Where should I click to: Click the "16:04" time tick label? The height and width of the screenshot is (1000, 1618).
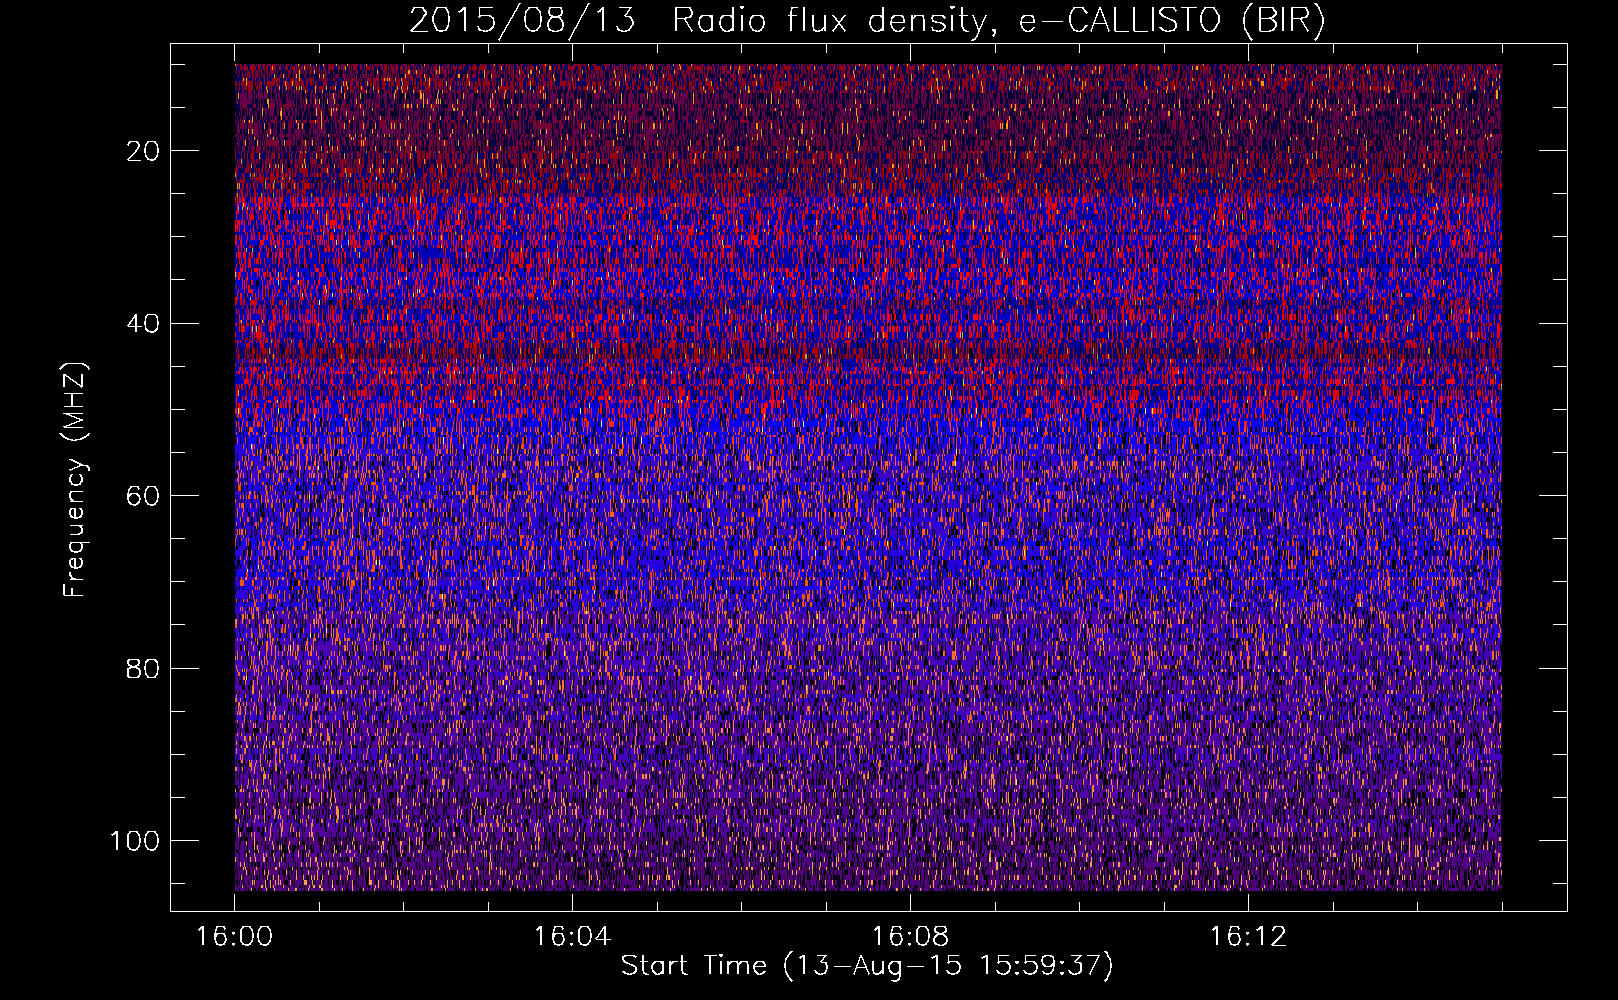572,937
